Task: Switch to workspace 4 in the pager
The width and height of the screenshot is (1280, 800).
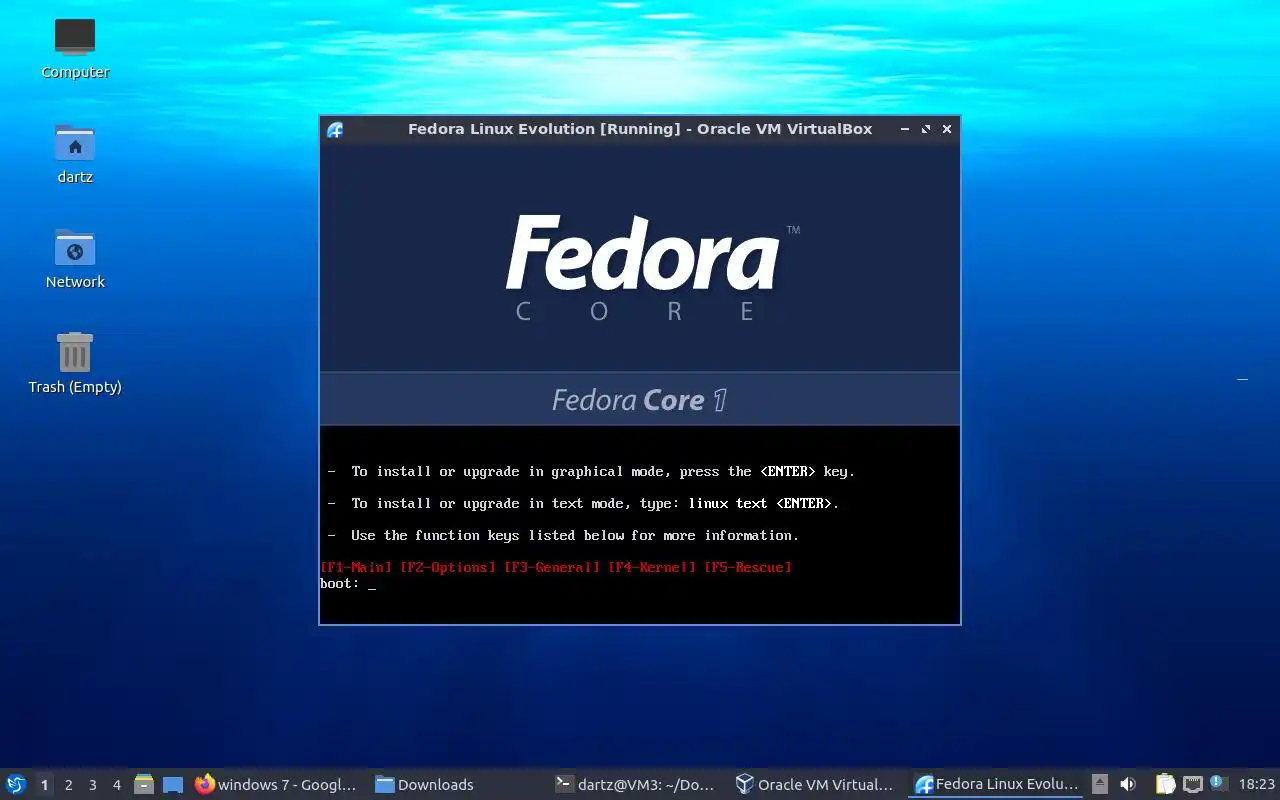Action: [116, 785]
